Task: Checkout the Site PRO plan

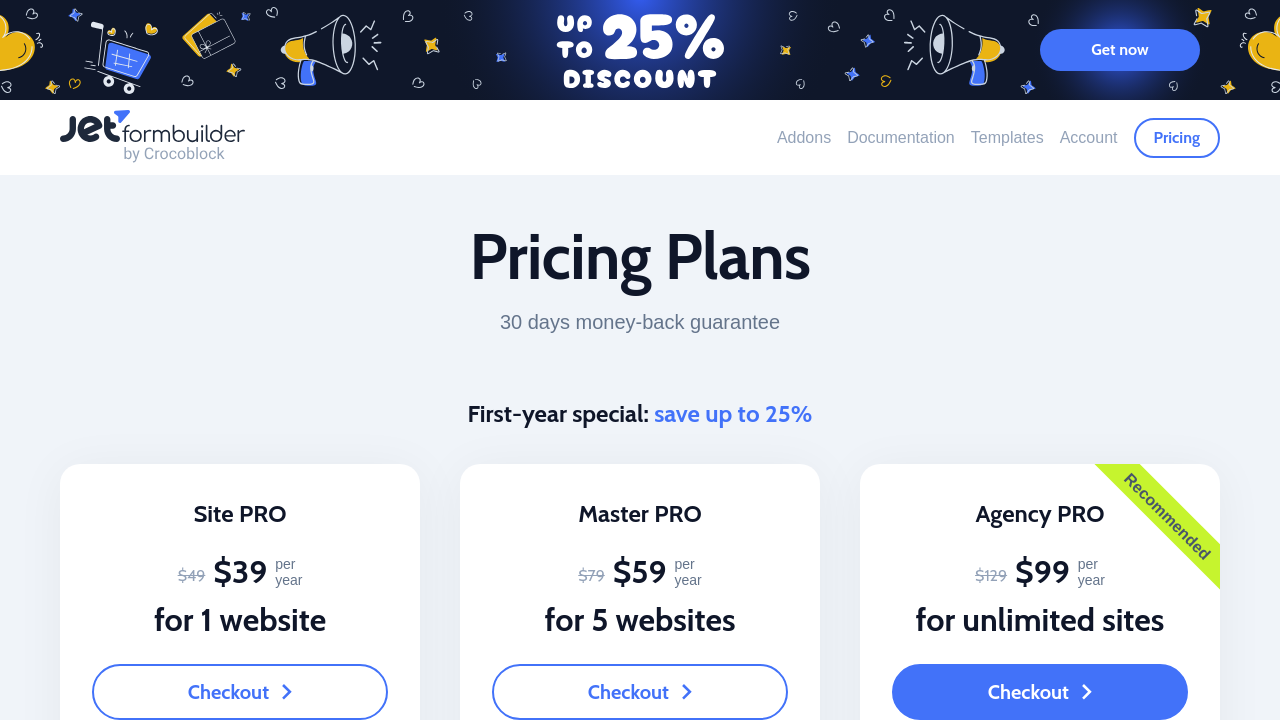Action: 240,692
